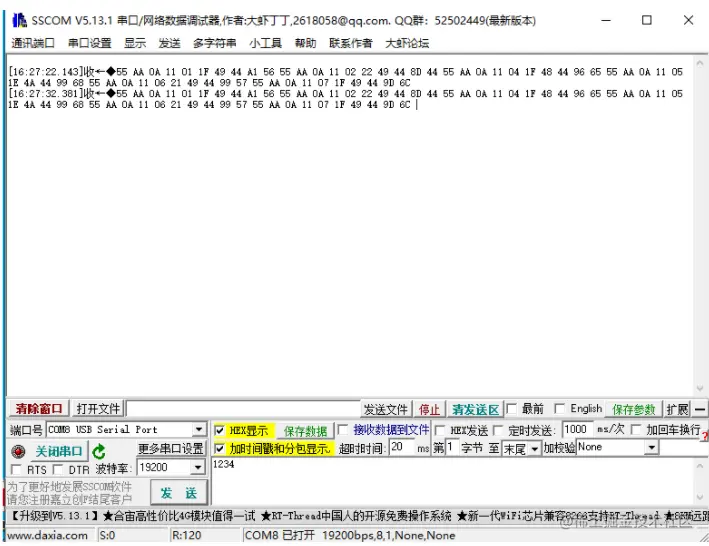Expand the 19200 baud rate dropdown

point(198,467)
